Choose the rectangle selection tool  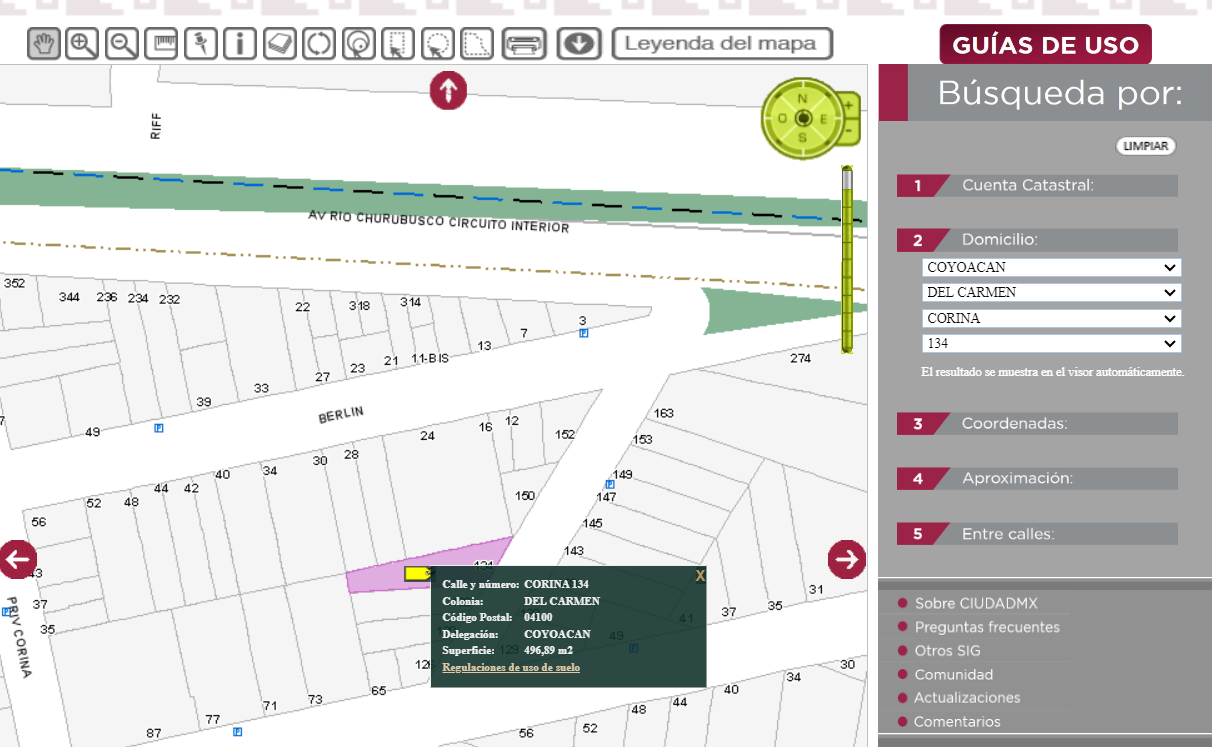(x=398, y=44)
